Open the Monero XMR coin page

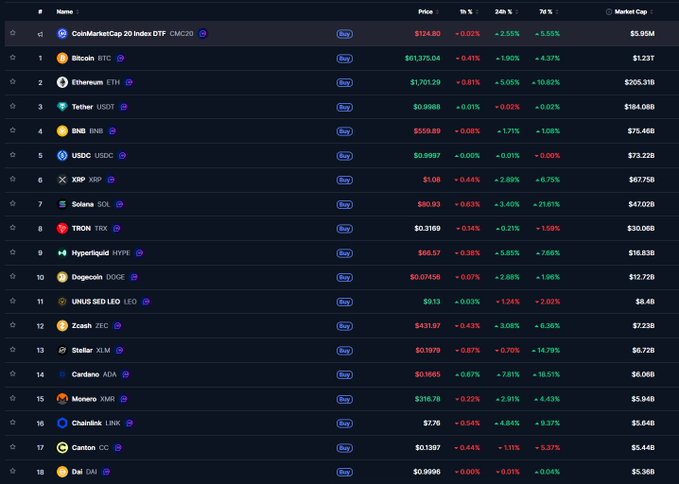[x=93, y=399]
